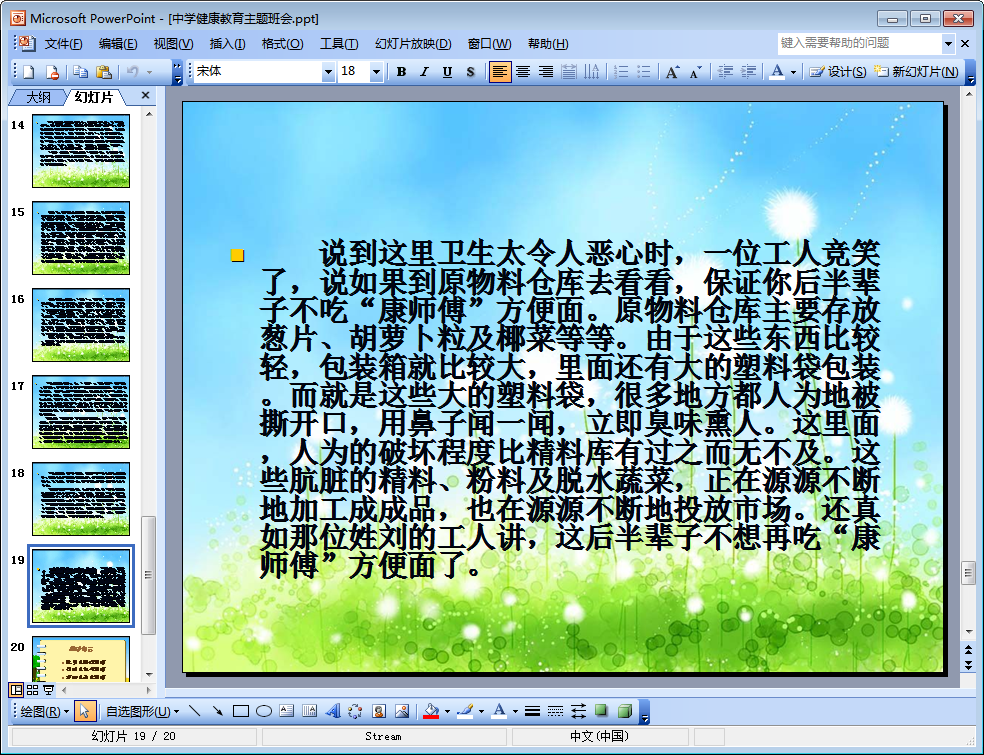Screen dimensions: 984x755
Task: Insert a horizontal text box
Action: point(287,711)
